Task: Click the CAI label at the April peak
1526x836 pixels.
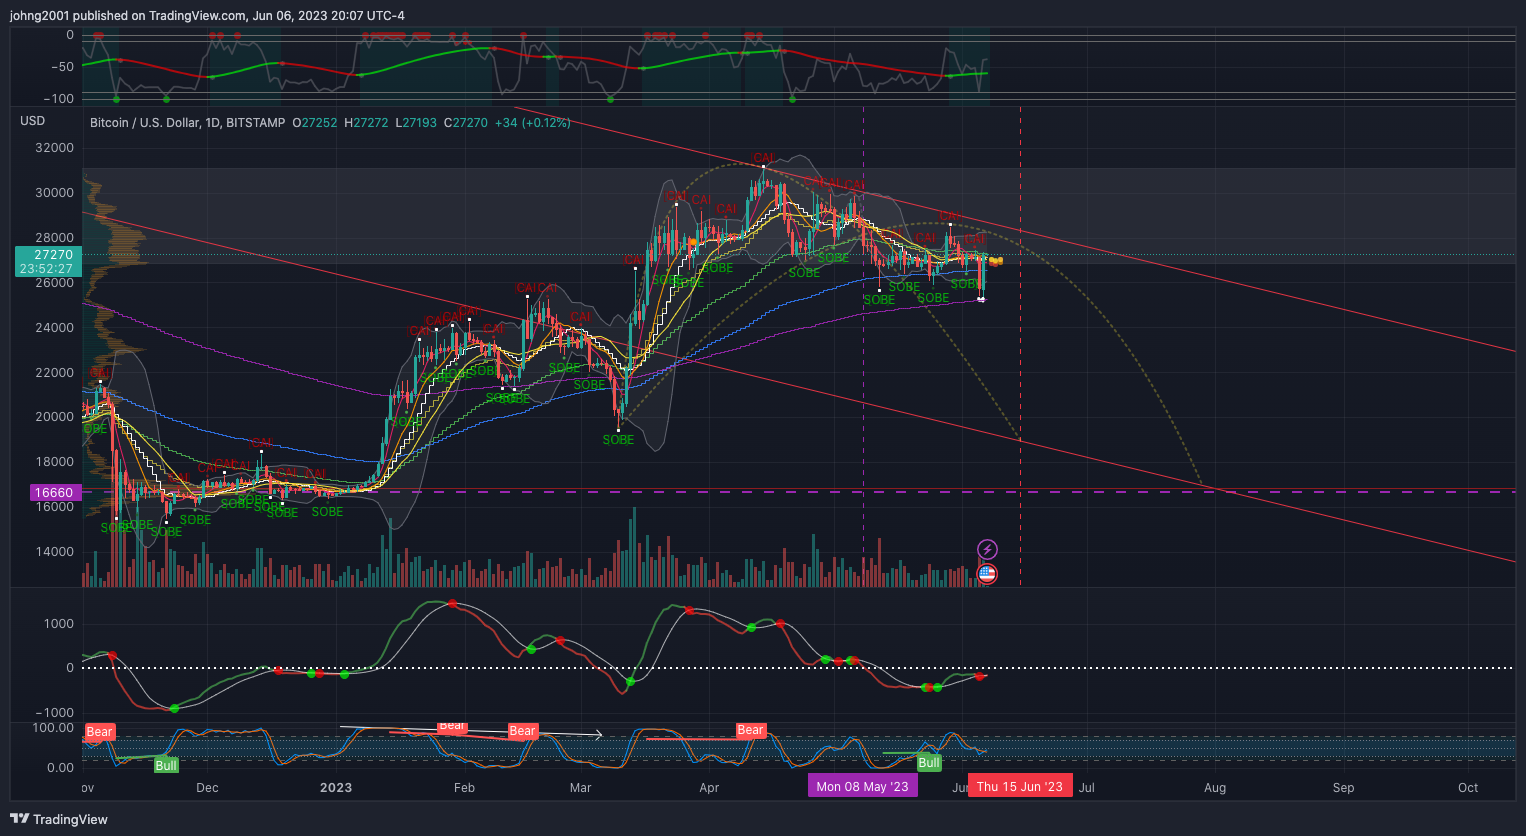Action: click(x=764, y=158)
